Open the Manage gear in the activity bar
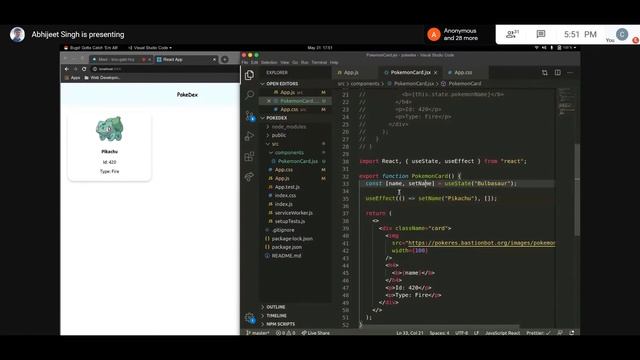This screenshot has width=640, height=360. coord(250,318)
